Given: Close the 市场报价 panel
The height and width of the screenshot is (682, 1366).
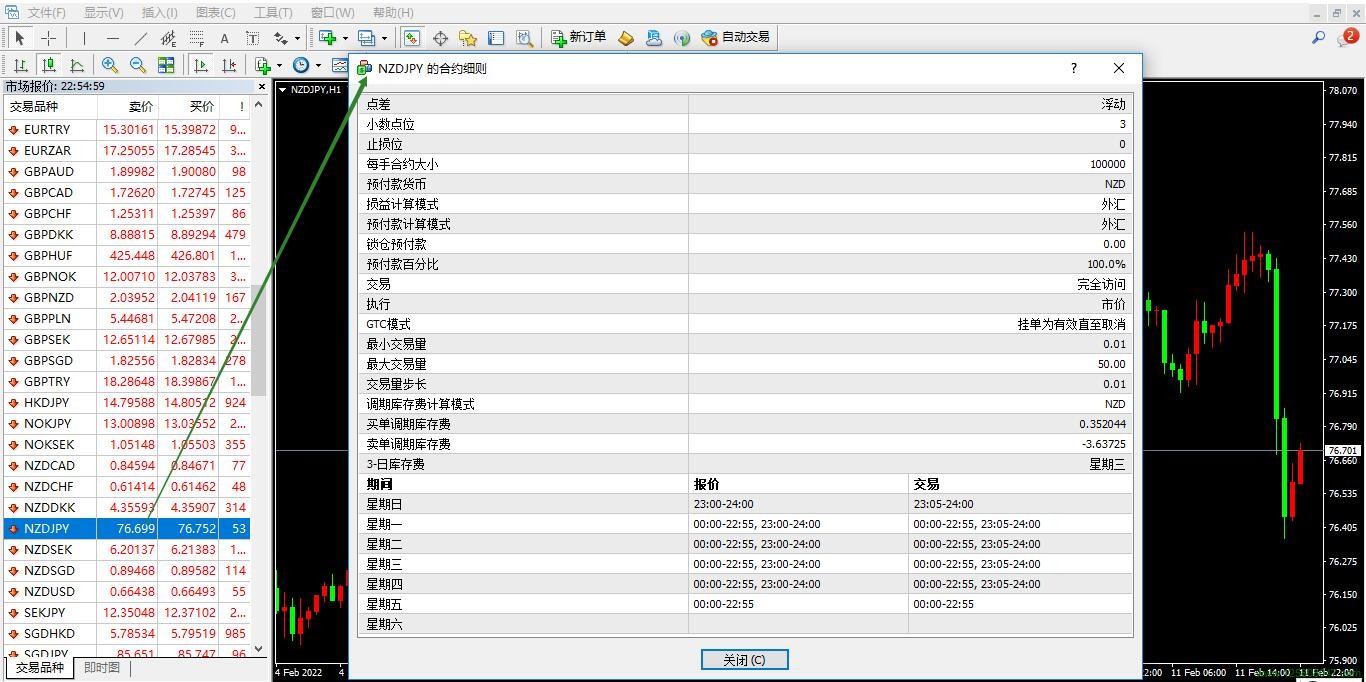Looking at the screenshot, I should tap(262, 87).
